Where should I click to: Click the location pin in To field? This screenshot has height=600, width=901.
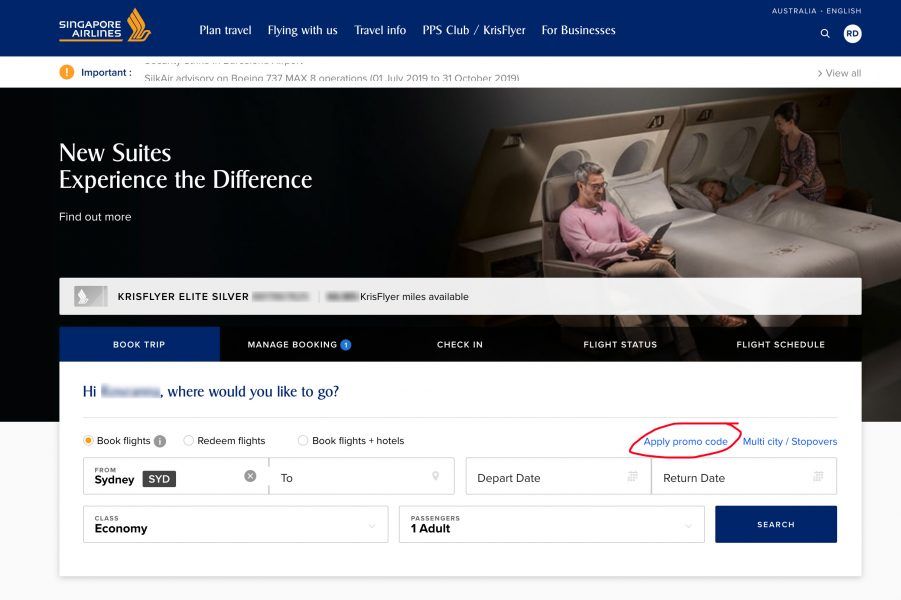point(436,476)
